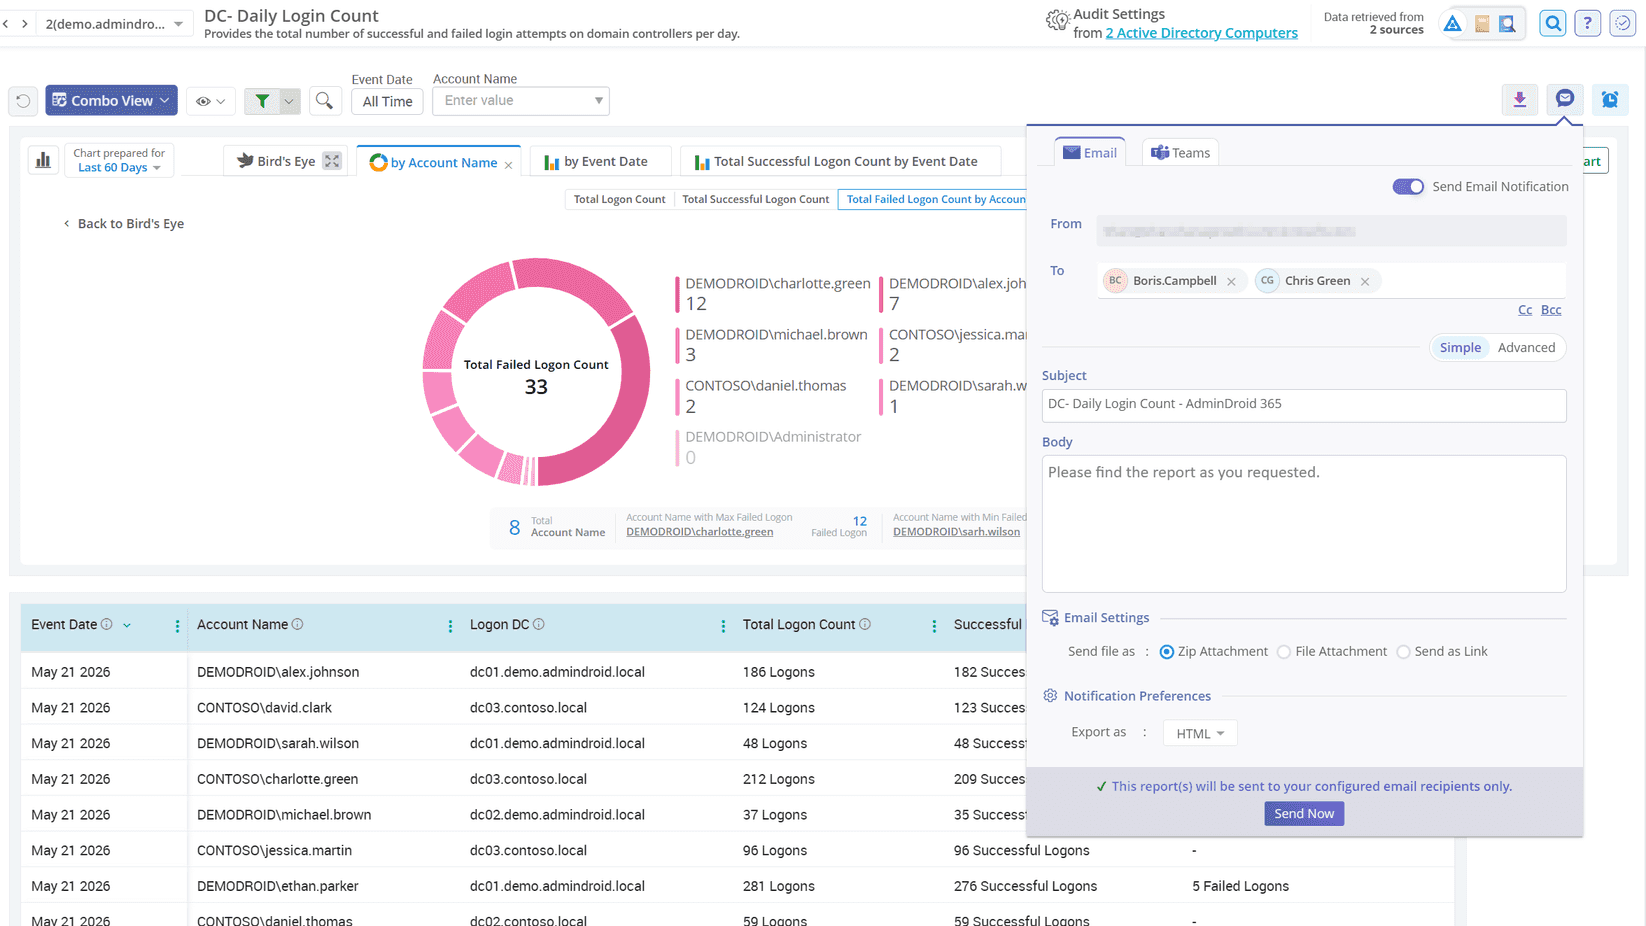This screenshot has height=926, width=1646.
Task: Go to previous report arrow
Action: (6, 23)
